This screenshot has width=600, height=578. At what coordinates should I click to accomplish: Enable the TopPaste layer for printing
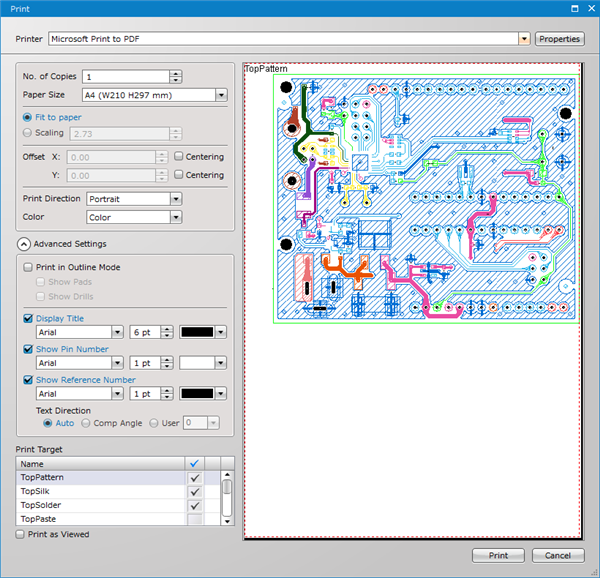coord(195,520)
